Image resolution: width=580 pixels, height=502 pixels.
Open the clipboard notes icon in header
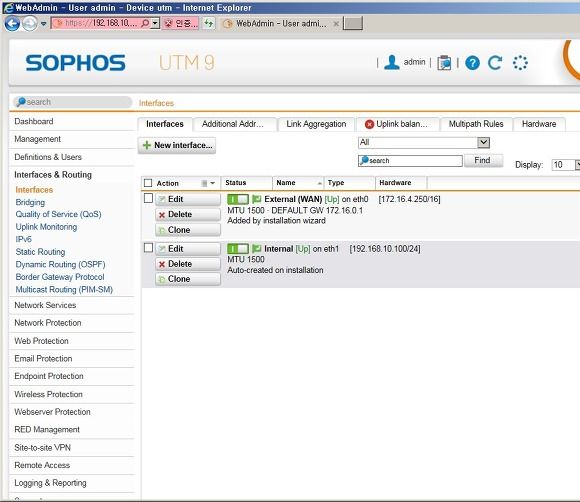tap(444, 63)
